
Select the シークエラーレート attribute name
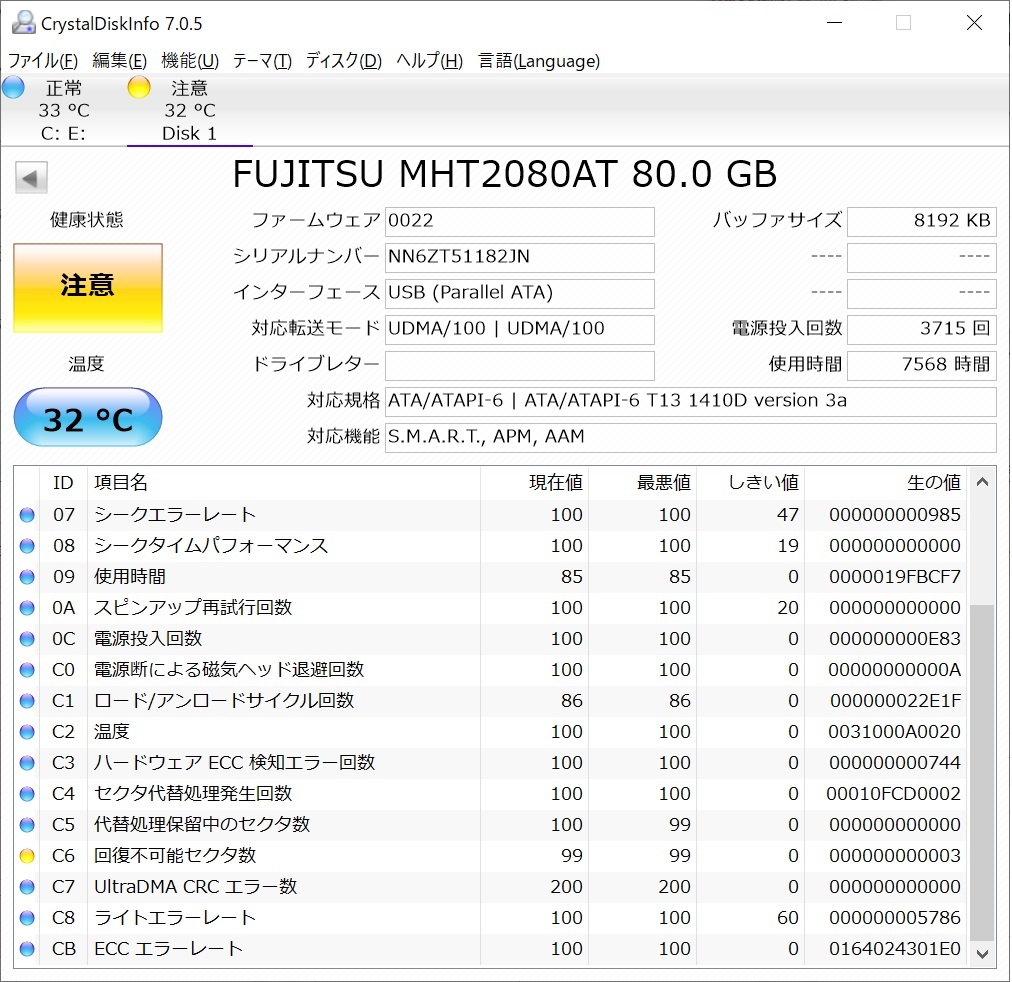pyautogui.click(x=175, y=515)
